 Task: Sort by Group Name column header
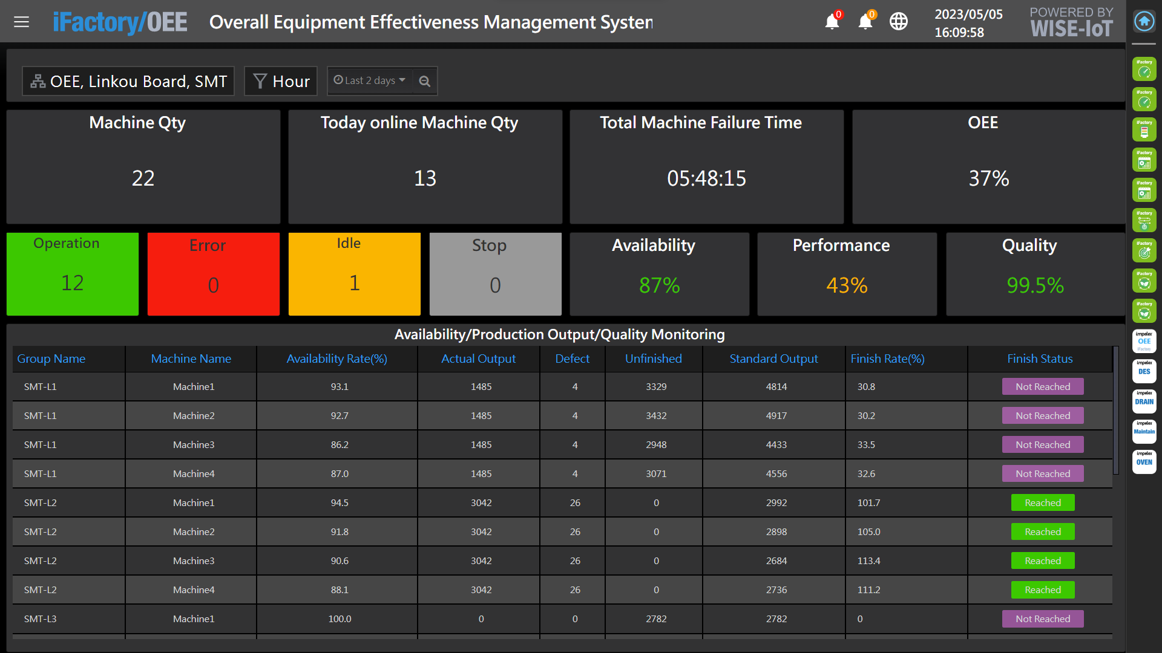click(51, 359)
